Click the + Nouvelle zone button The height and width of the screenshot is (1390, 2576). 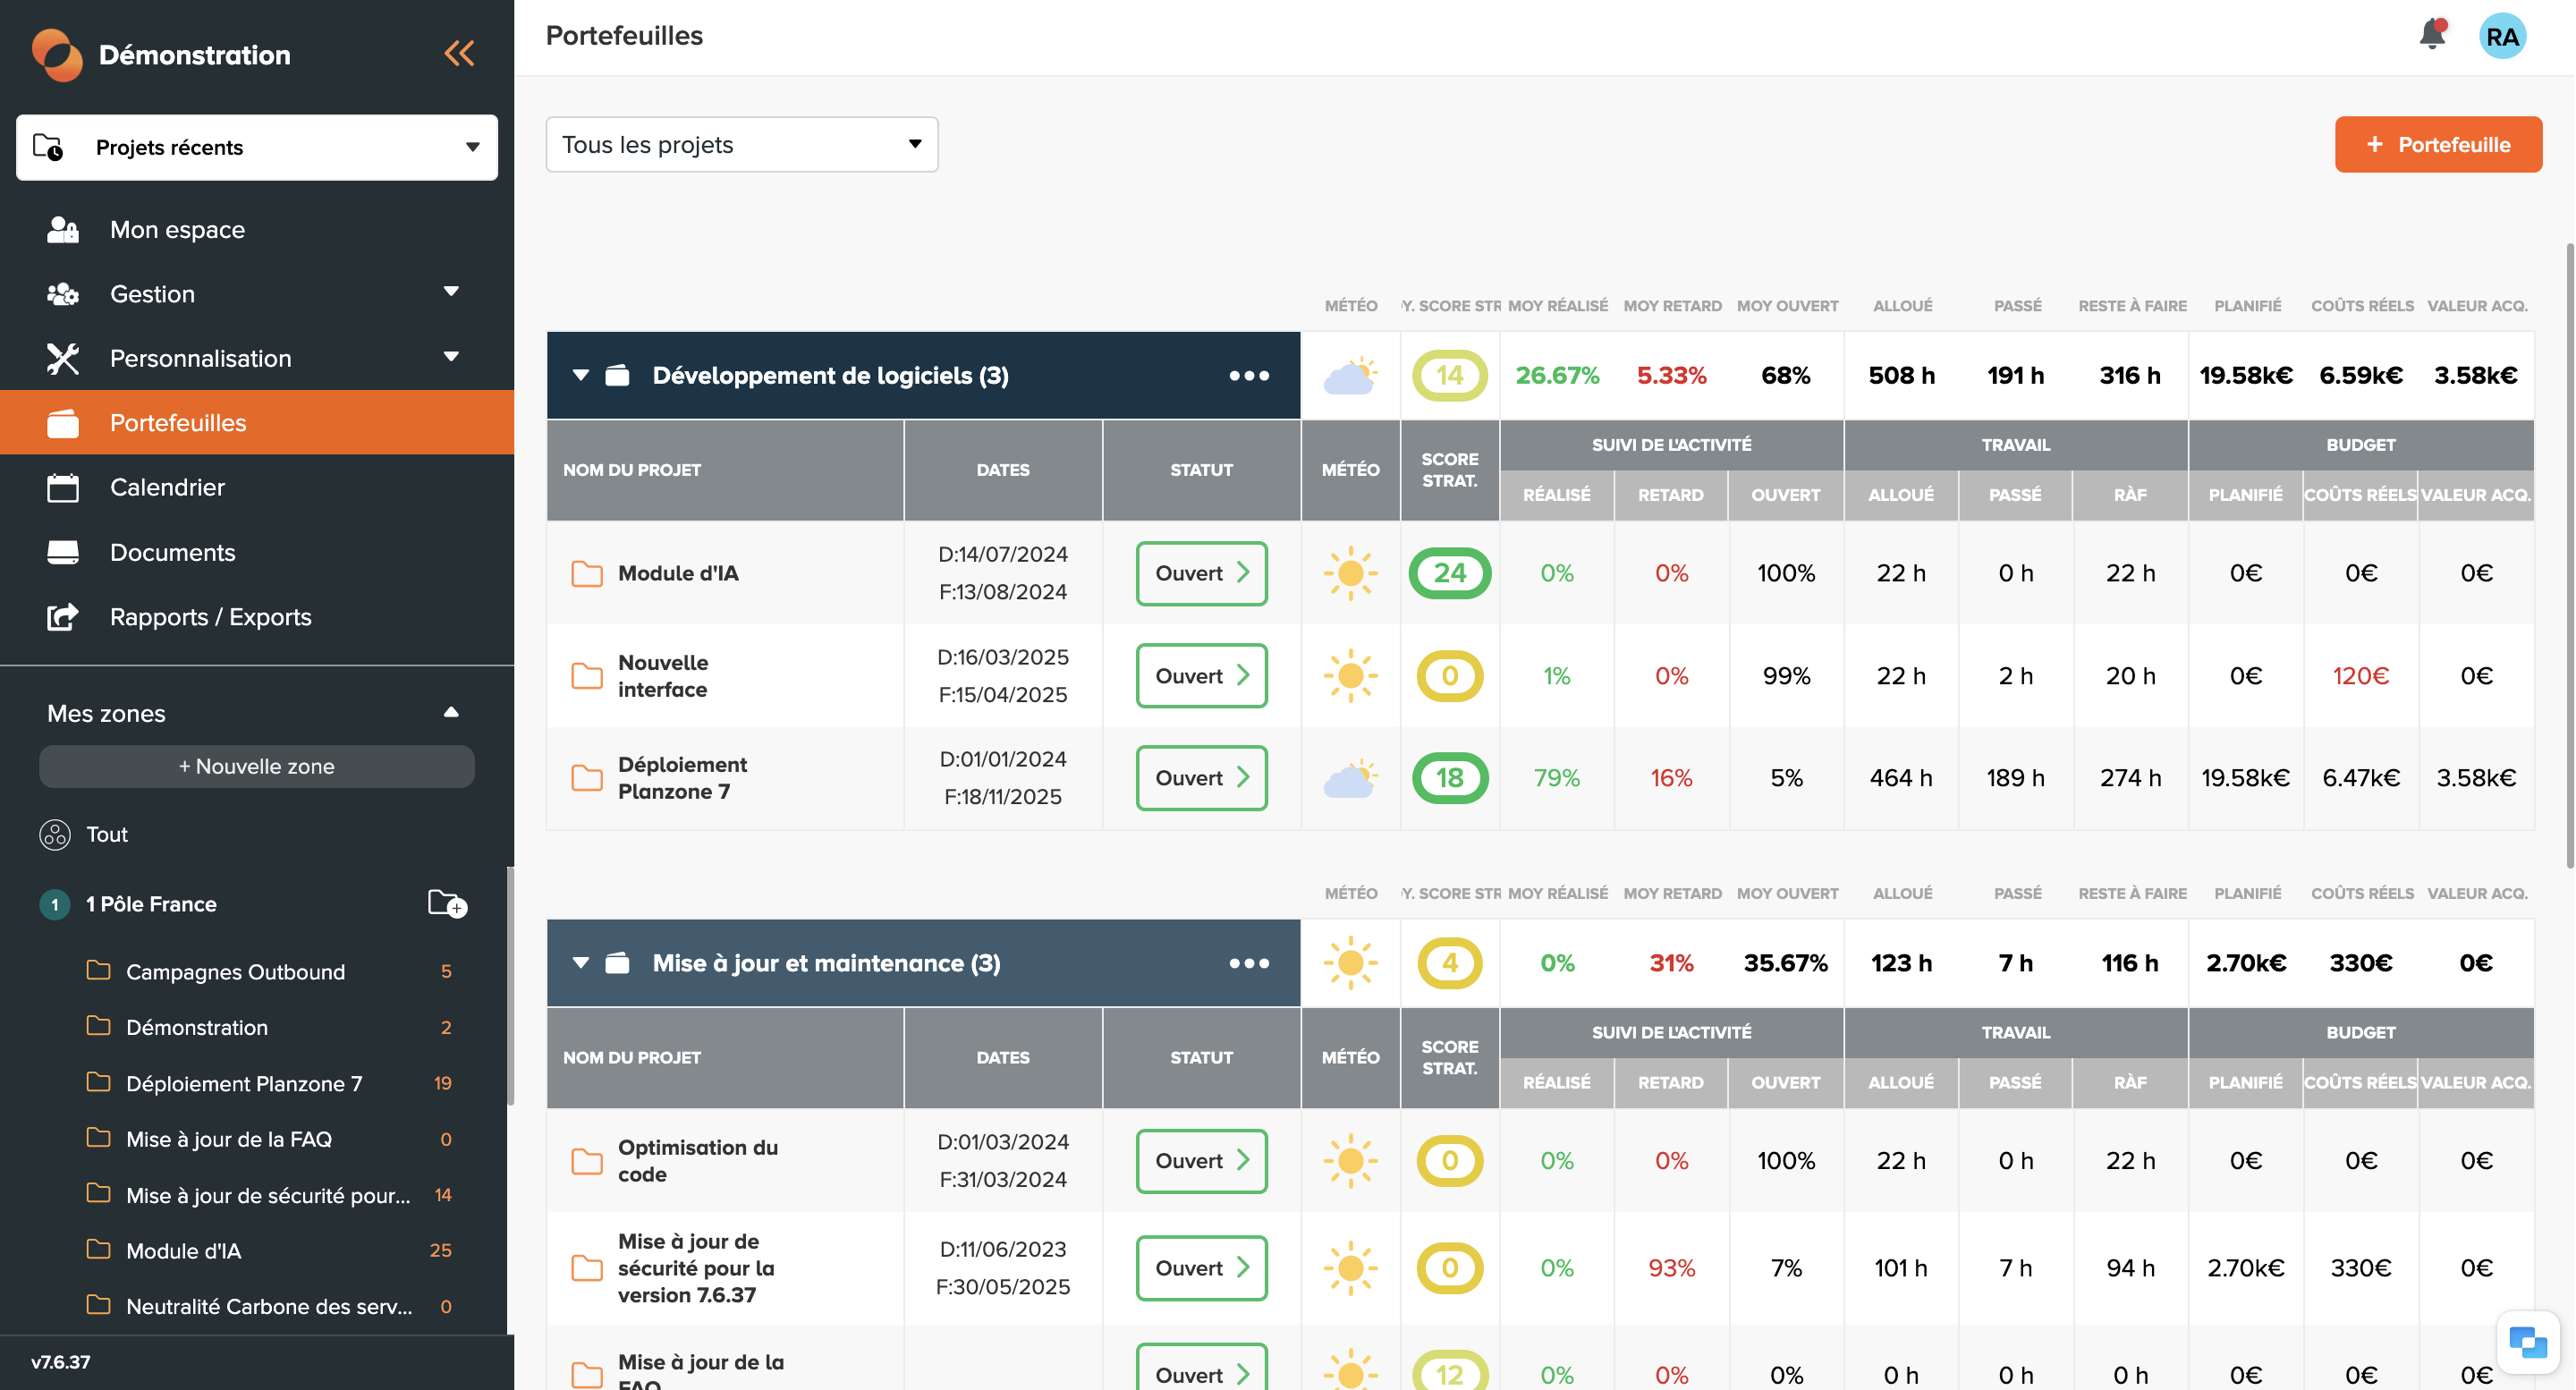coord(257,766)
